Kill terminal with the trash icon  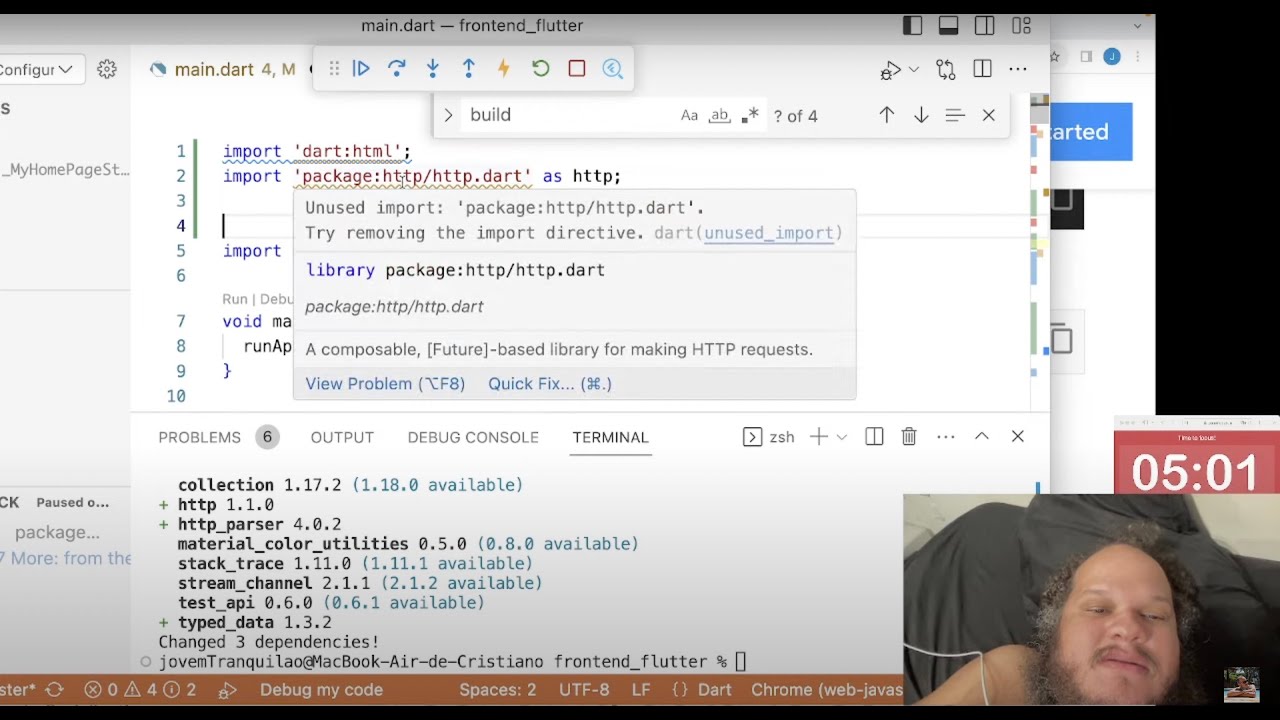(x=909, y=437)
